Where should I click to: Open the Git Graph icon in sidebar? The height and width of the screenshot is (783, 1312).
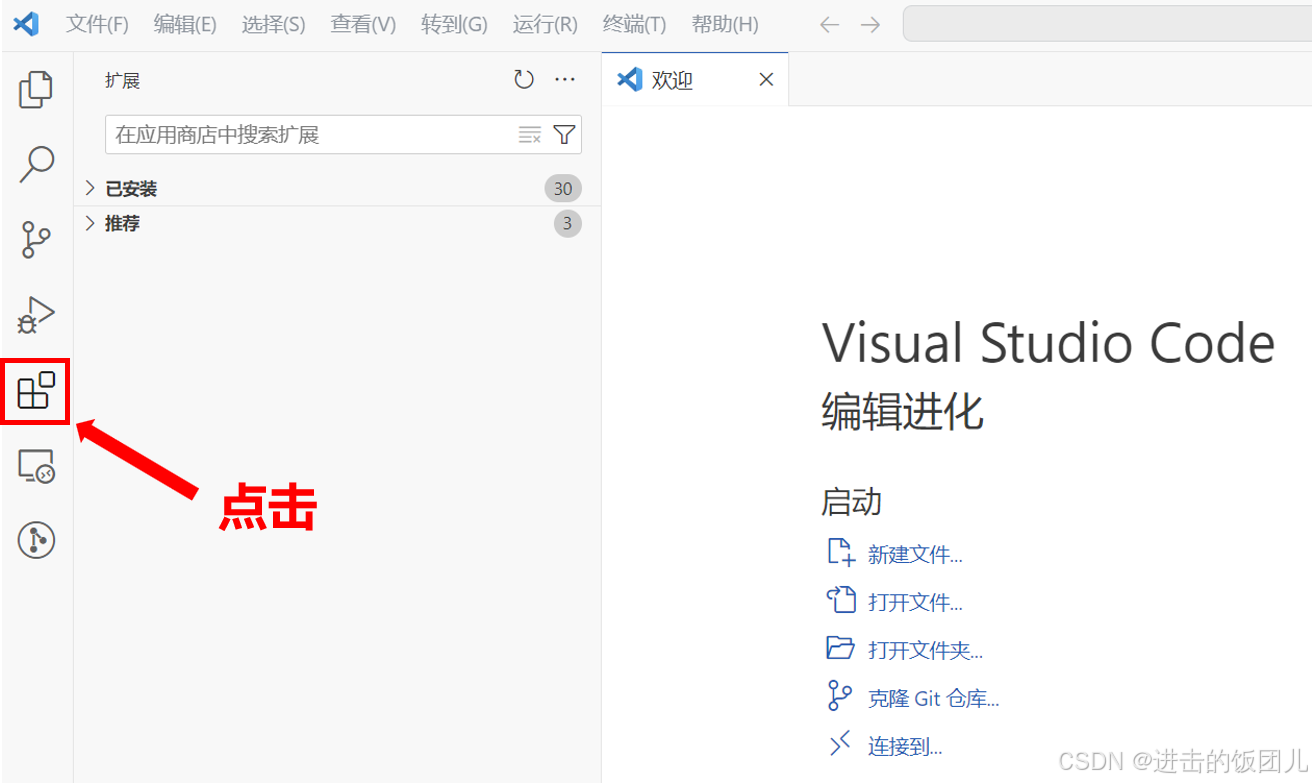click(36, 540)
